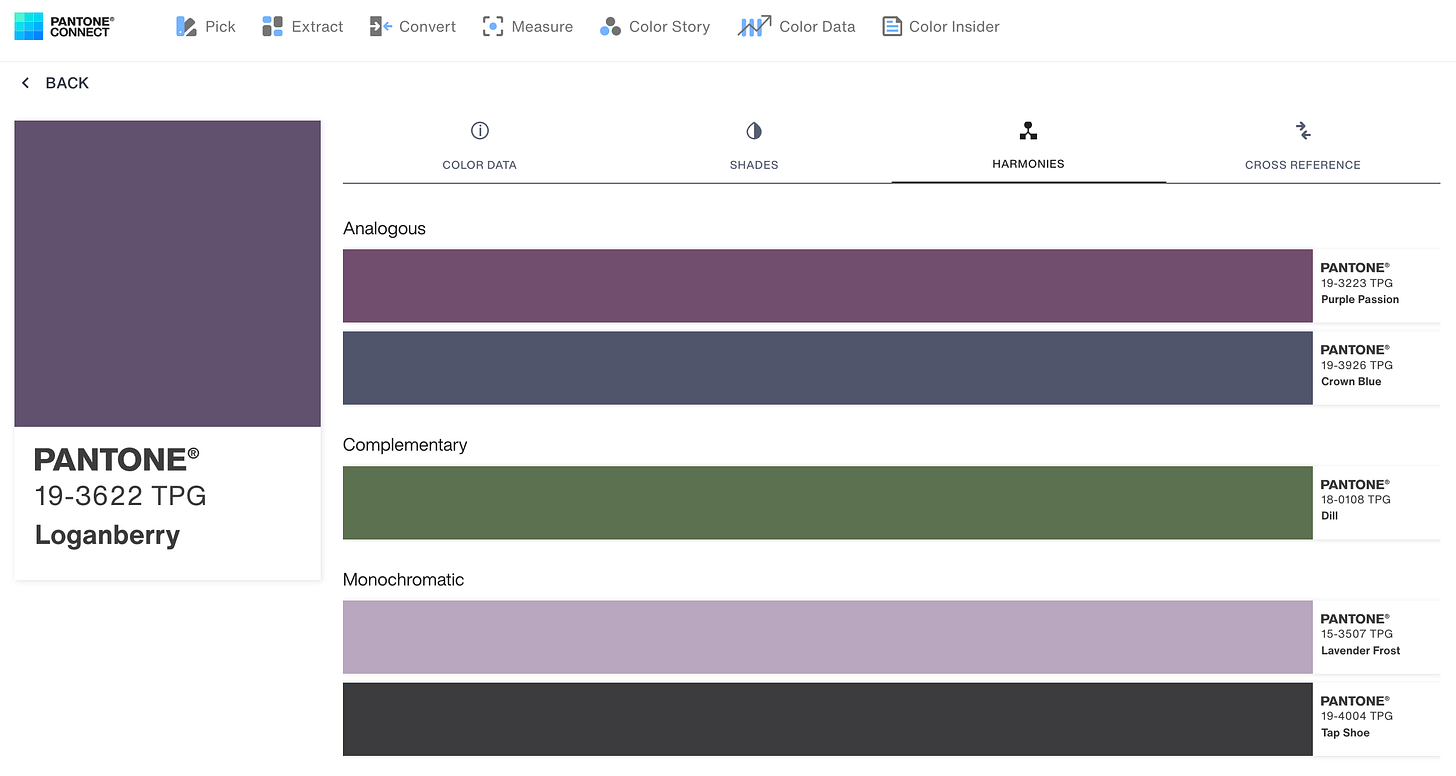
Task: Select the Crown Blue color bar
Action: (x=827, y=368)
